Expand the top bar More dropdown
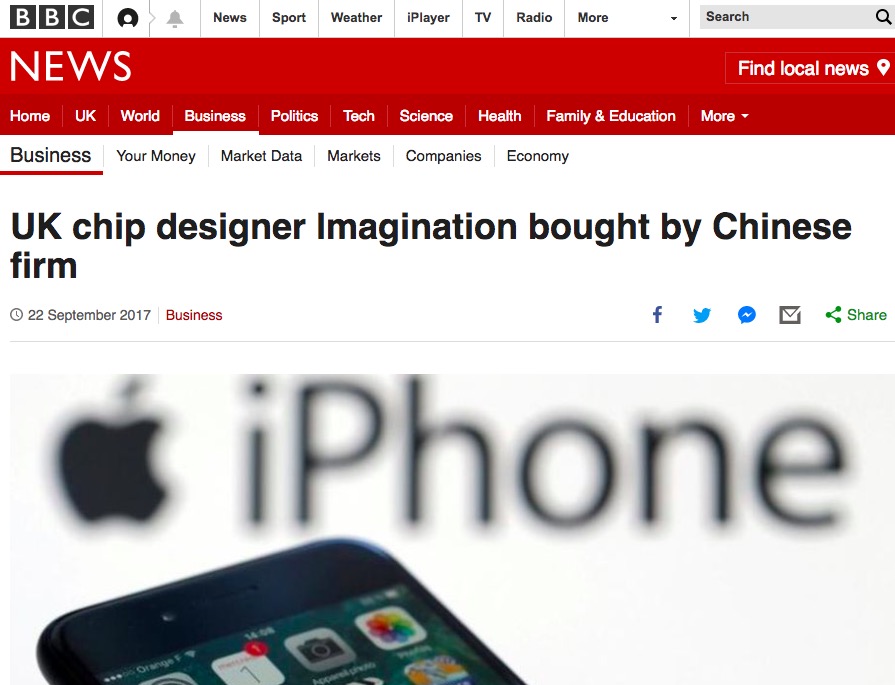 627,18
